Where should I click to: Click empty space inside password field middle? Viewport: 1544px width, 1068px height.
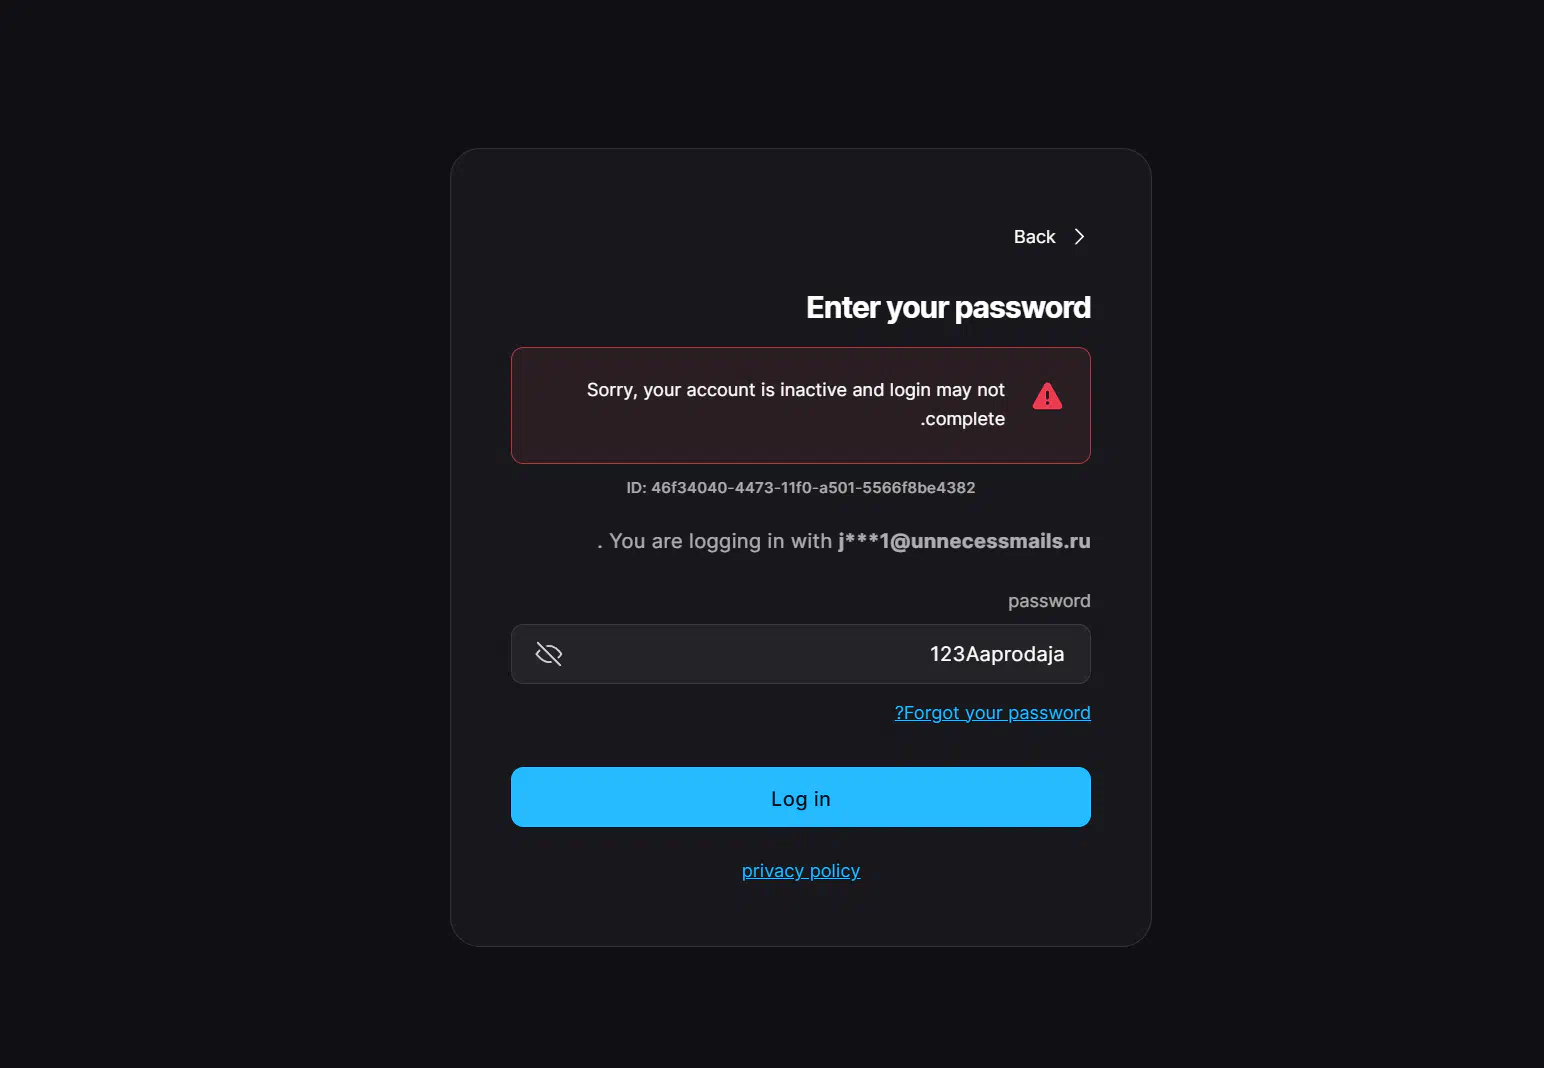(x=740, y=654)
